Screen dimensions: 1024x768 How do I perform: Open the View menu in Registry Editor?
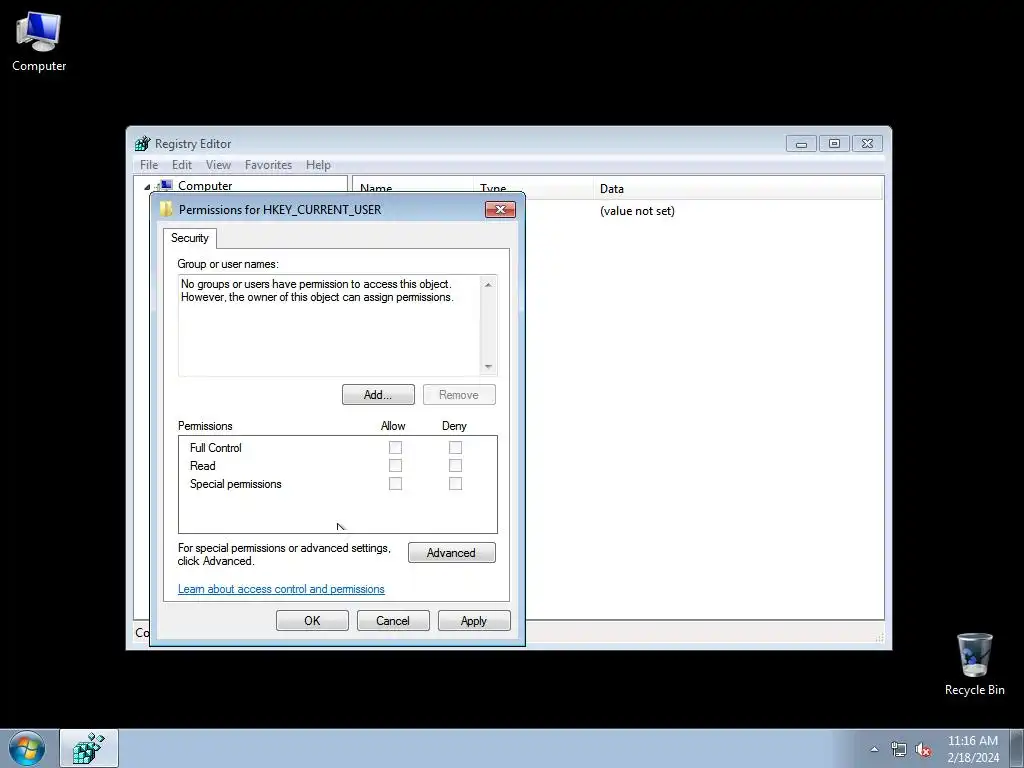pyautogui.click(x=218, y=165)
